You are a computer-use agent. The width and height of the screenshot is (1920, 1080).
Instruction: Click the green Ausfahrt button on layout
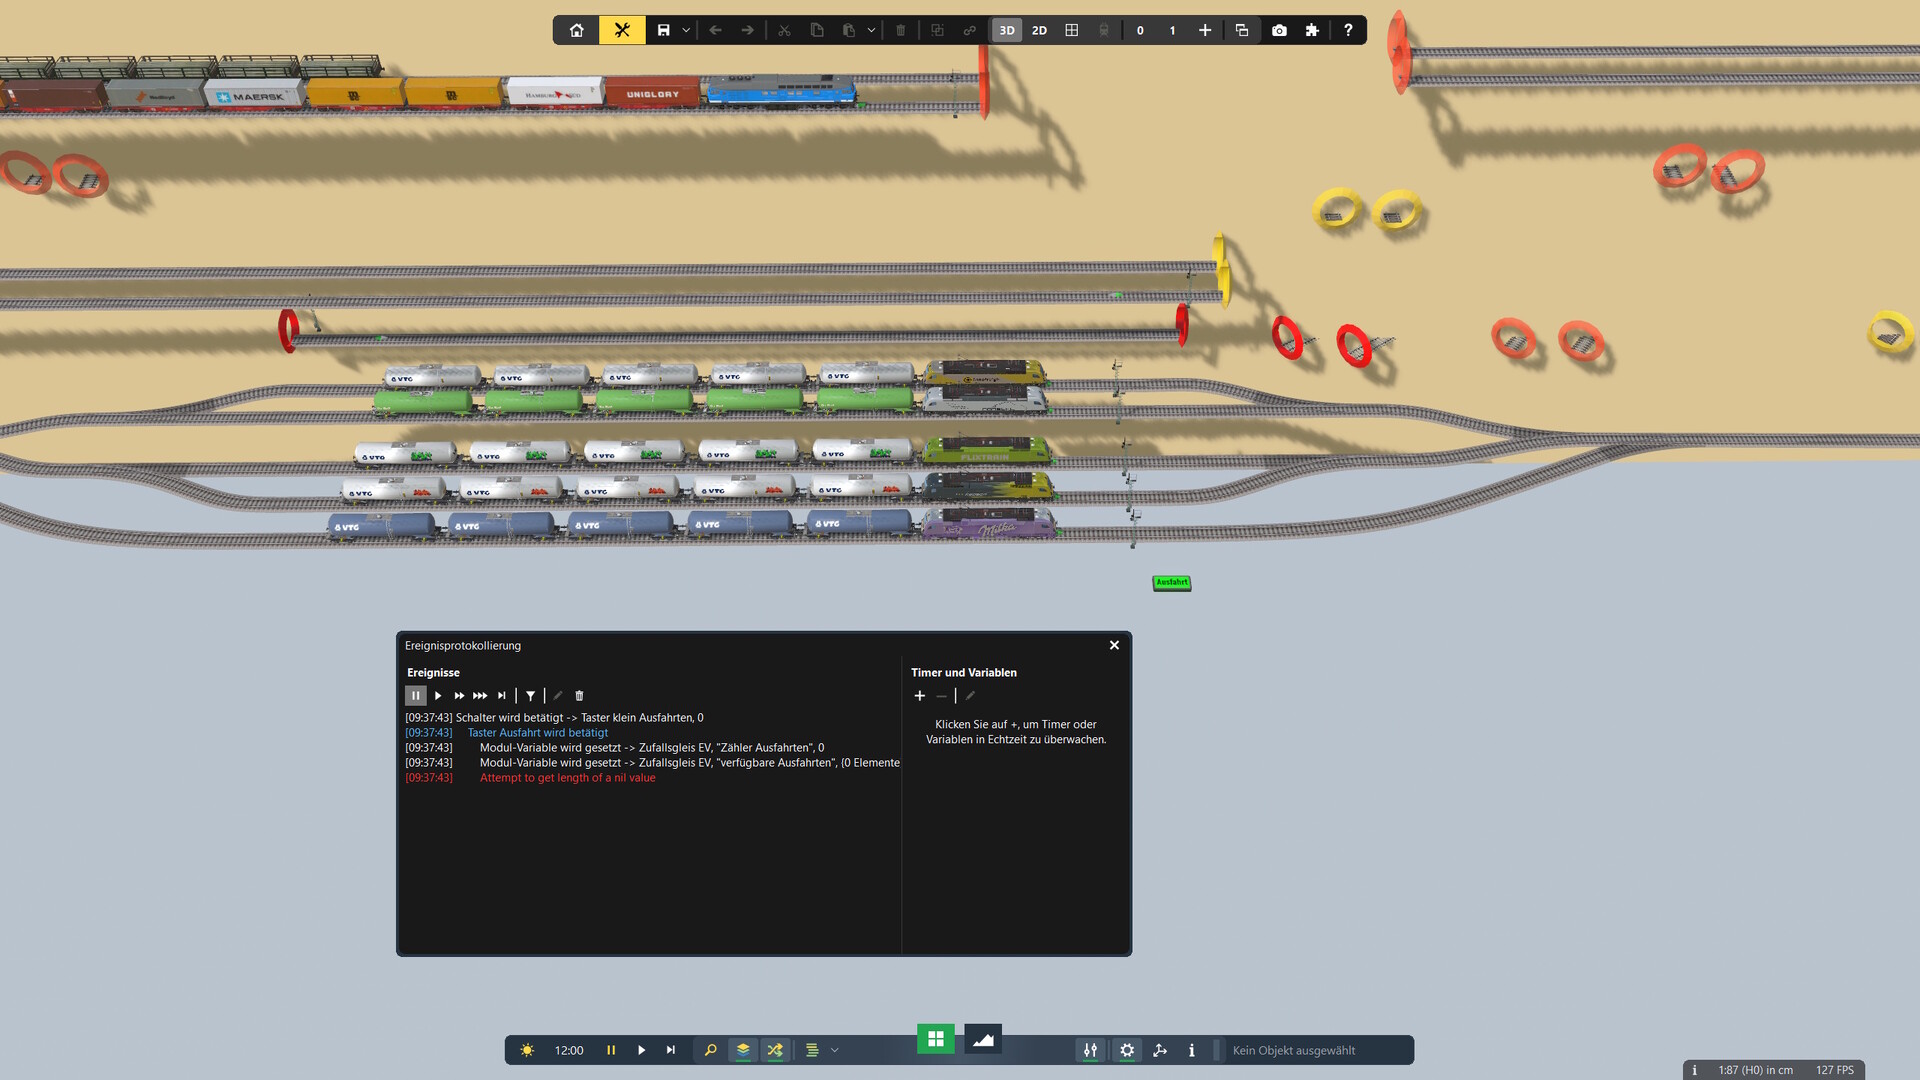(x=1172, y=582)
